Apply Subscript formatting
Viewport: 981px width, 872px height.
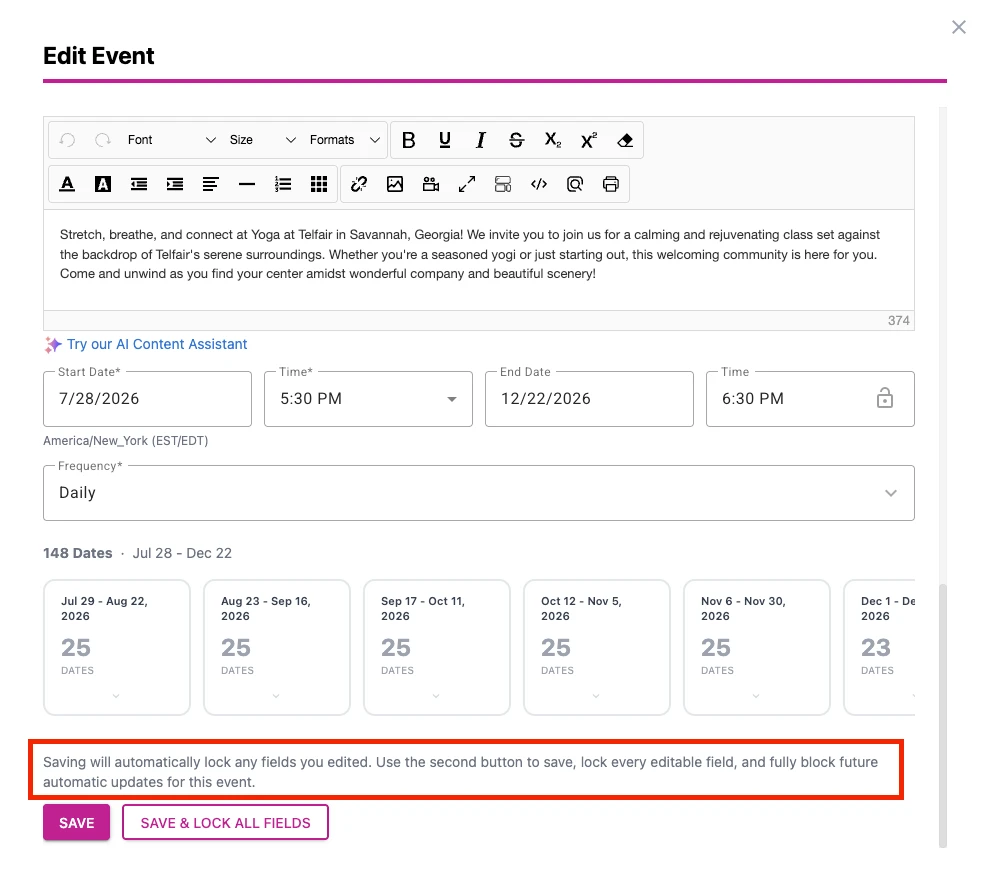[x=552, y=140]
